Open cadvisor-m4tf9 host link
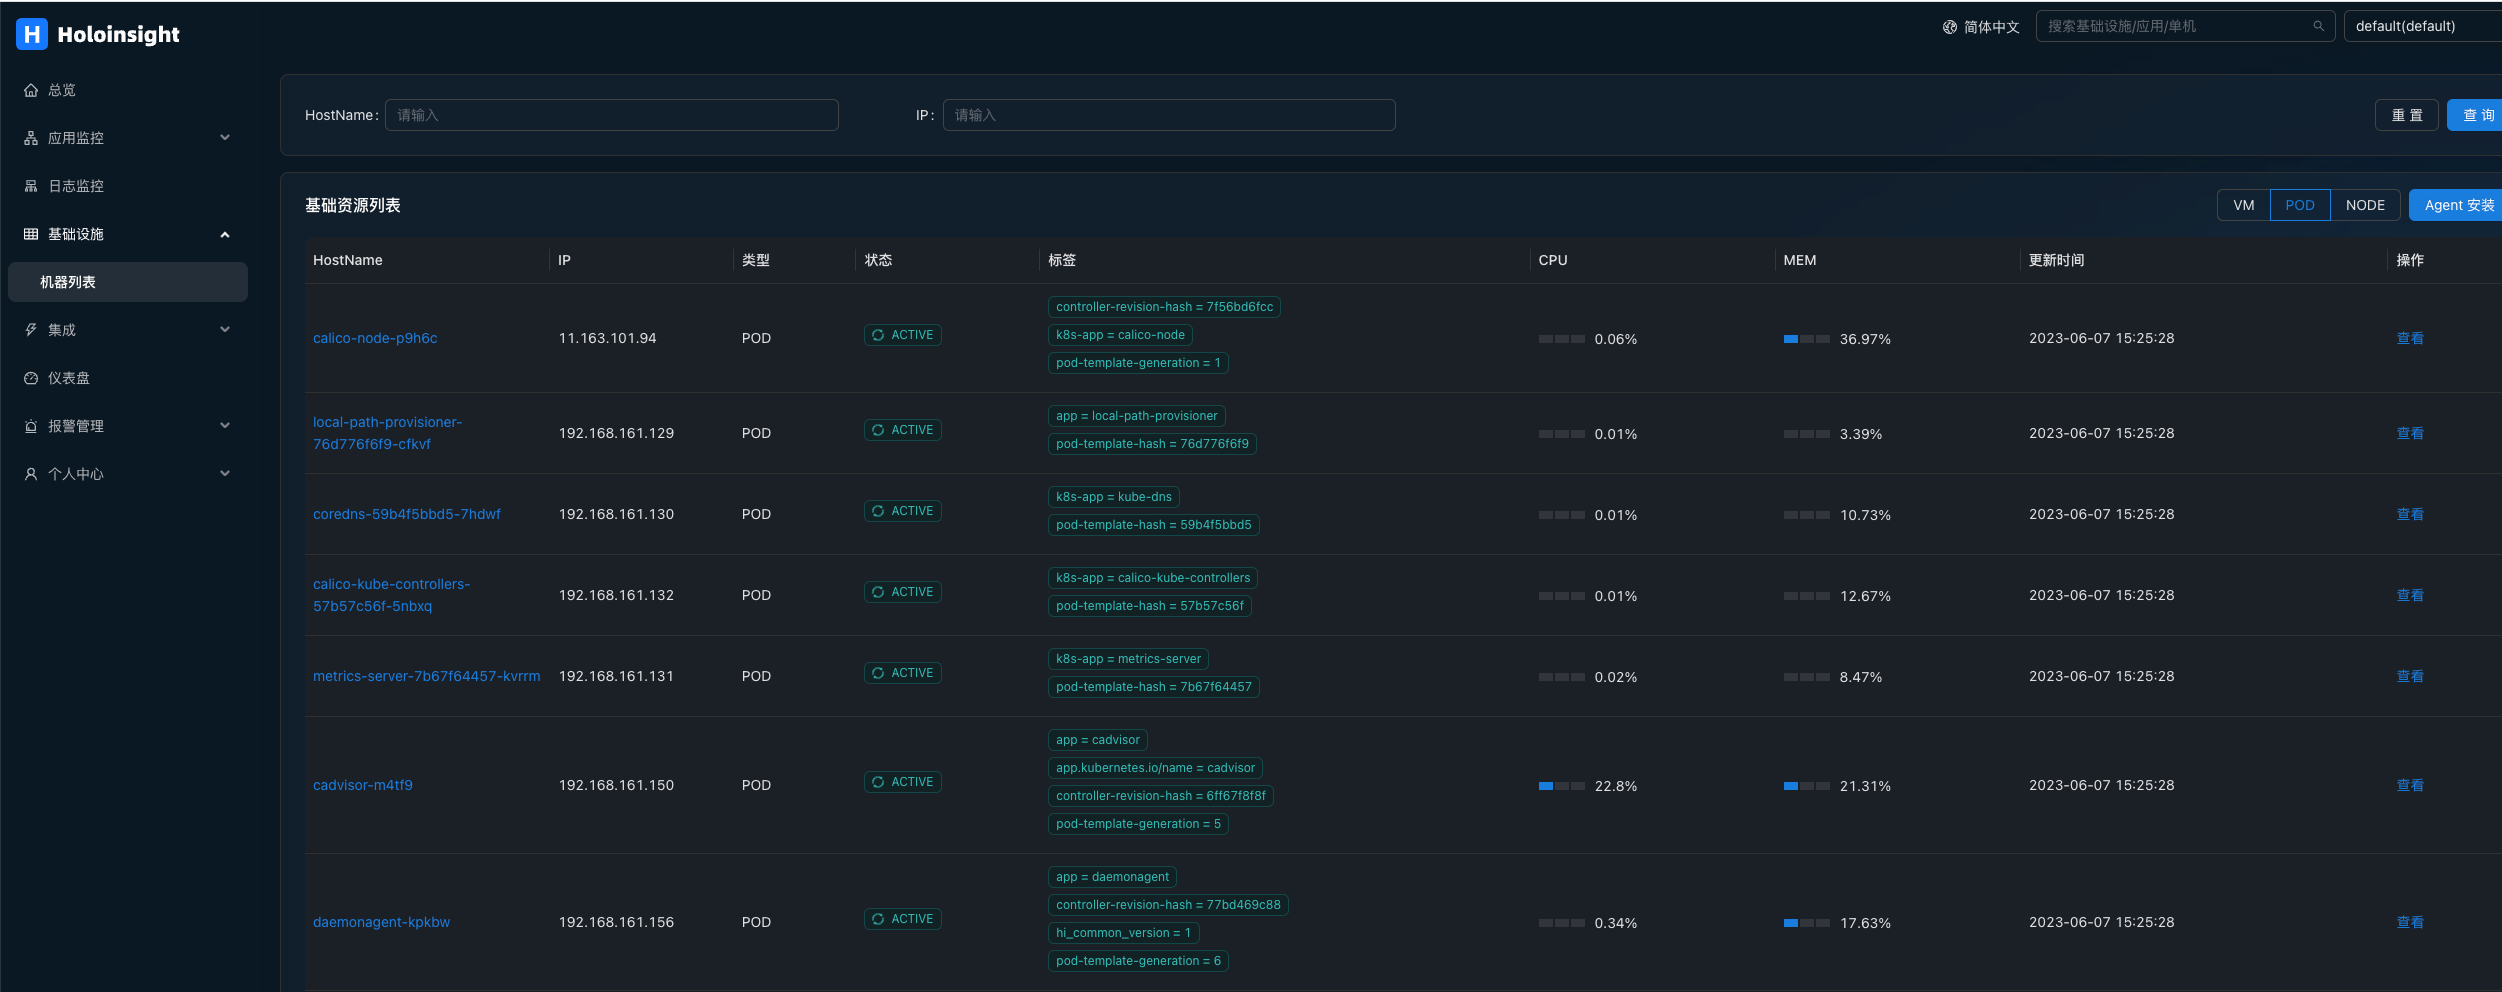This screenshot has height=992, width=2502. click(363, 785)
